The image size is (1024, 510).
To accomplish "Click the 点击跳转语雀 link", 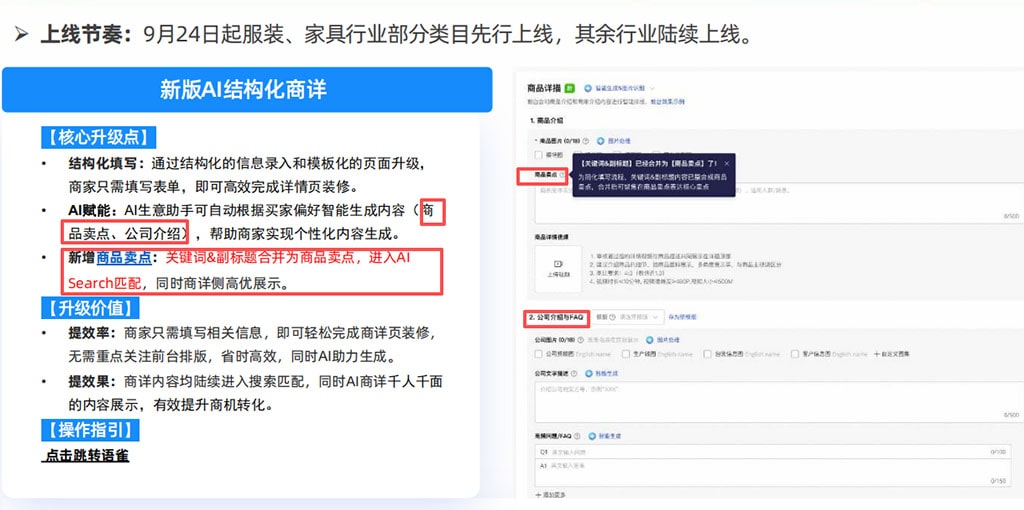I will coord(86,455).
